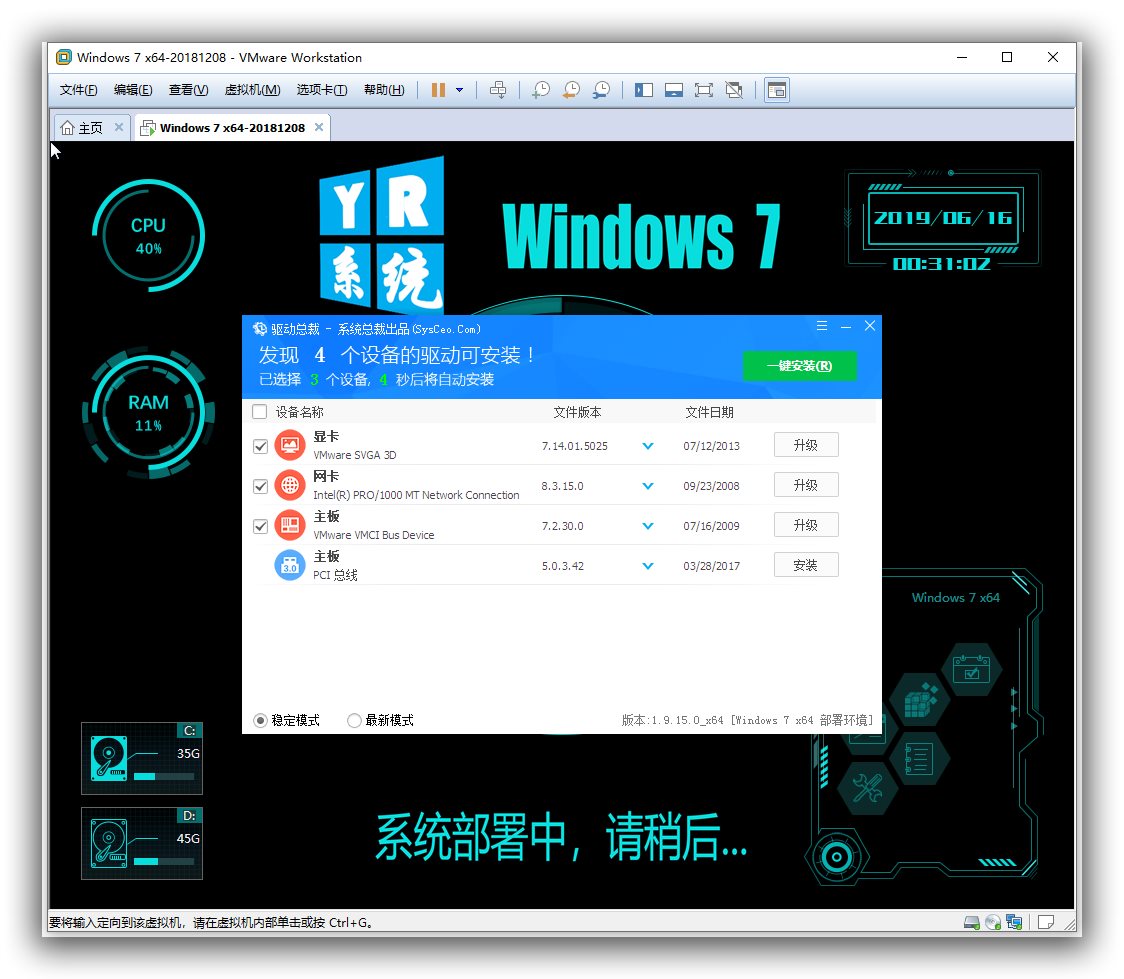
Task: Click the version text 版本:1.9.15.0_x64
Action: click(x=672, y=720)
